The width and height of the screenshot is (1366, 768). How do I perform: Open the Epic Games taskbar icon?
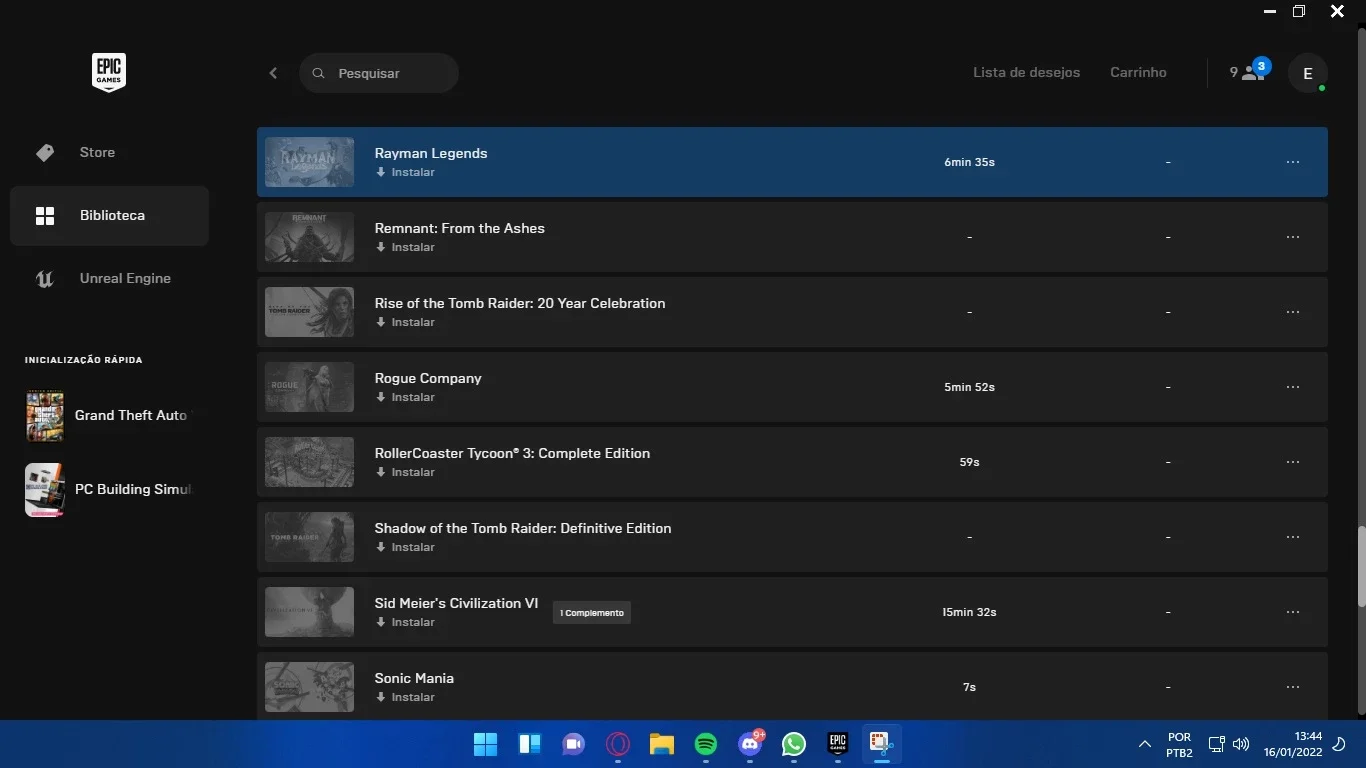838,744
